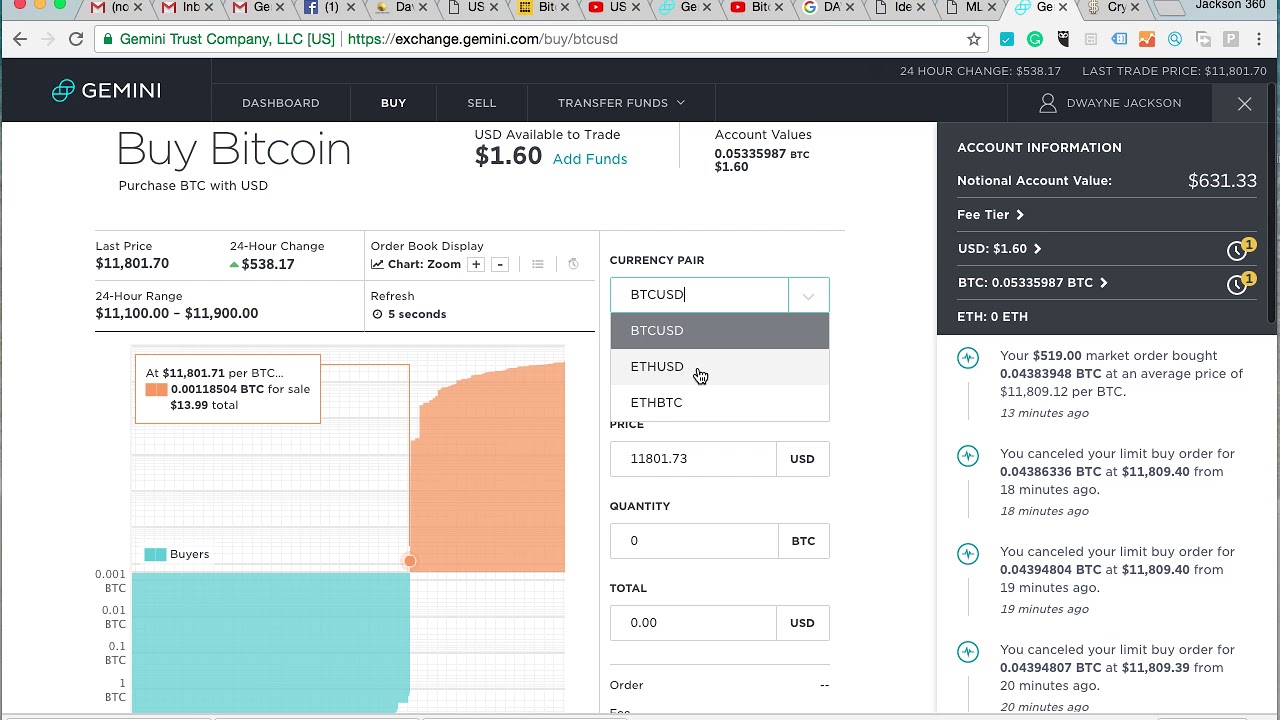Click the ETH: 0 ETH balance row
The width and height of the screenshot is (1280, 720).
coord(992,316)
